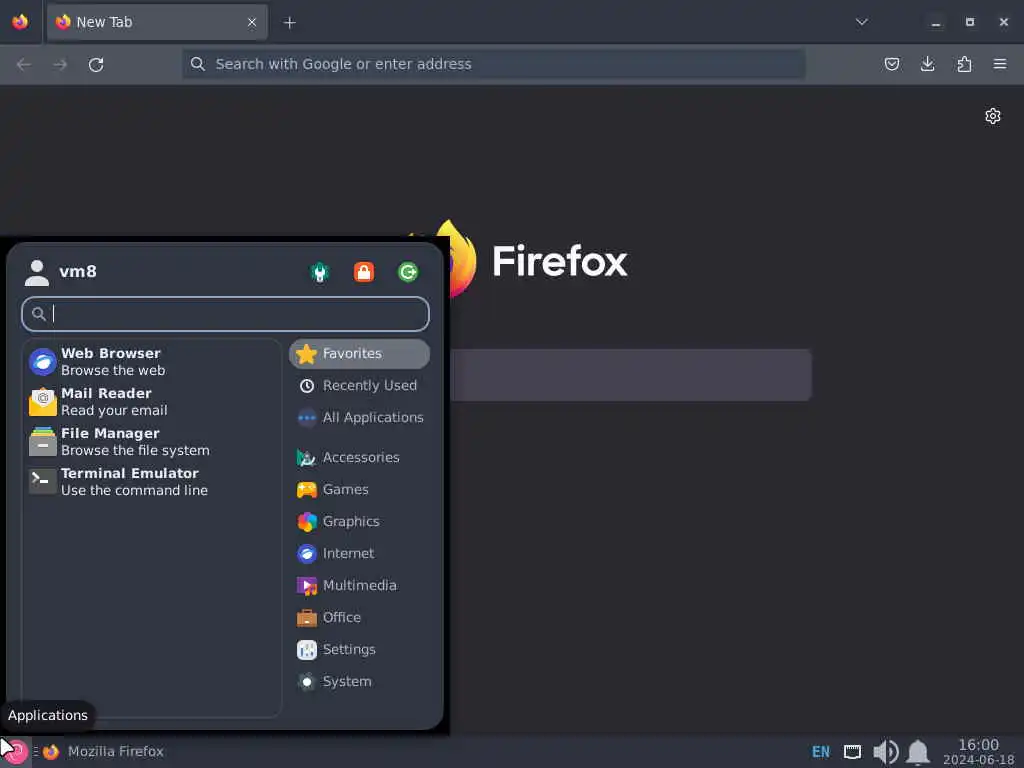The image size is (1024, 768).
Task: Click the vm8 user avatar icon
Action: coord(37,272)
